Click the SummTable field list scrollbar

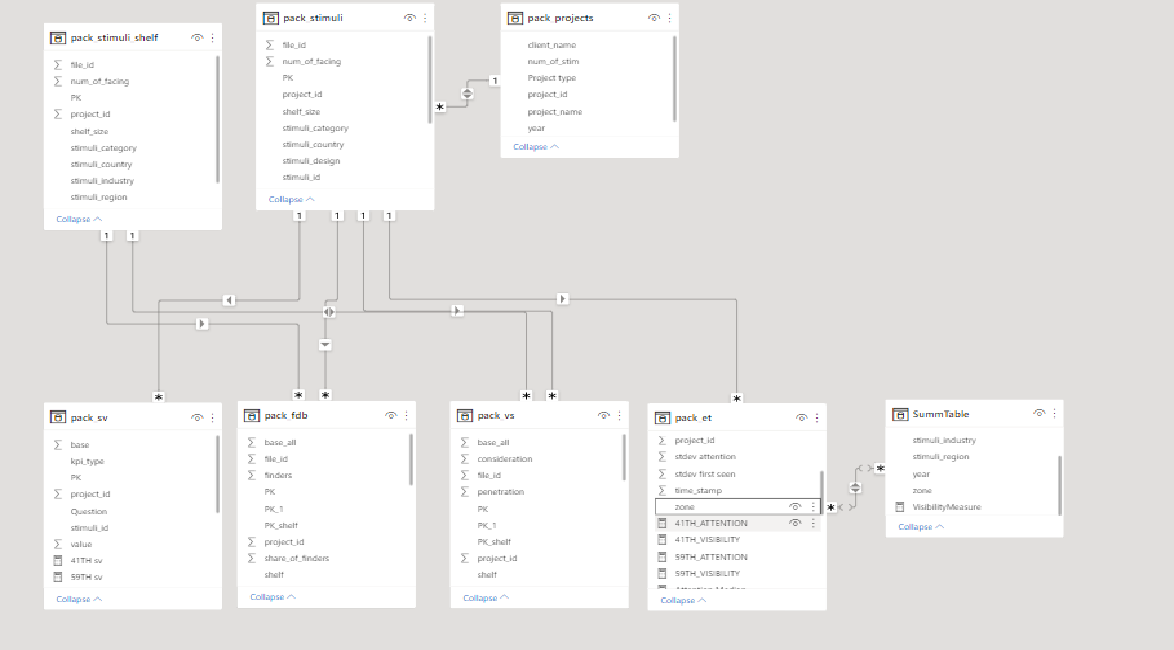coord(1059,485)
